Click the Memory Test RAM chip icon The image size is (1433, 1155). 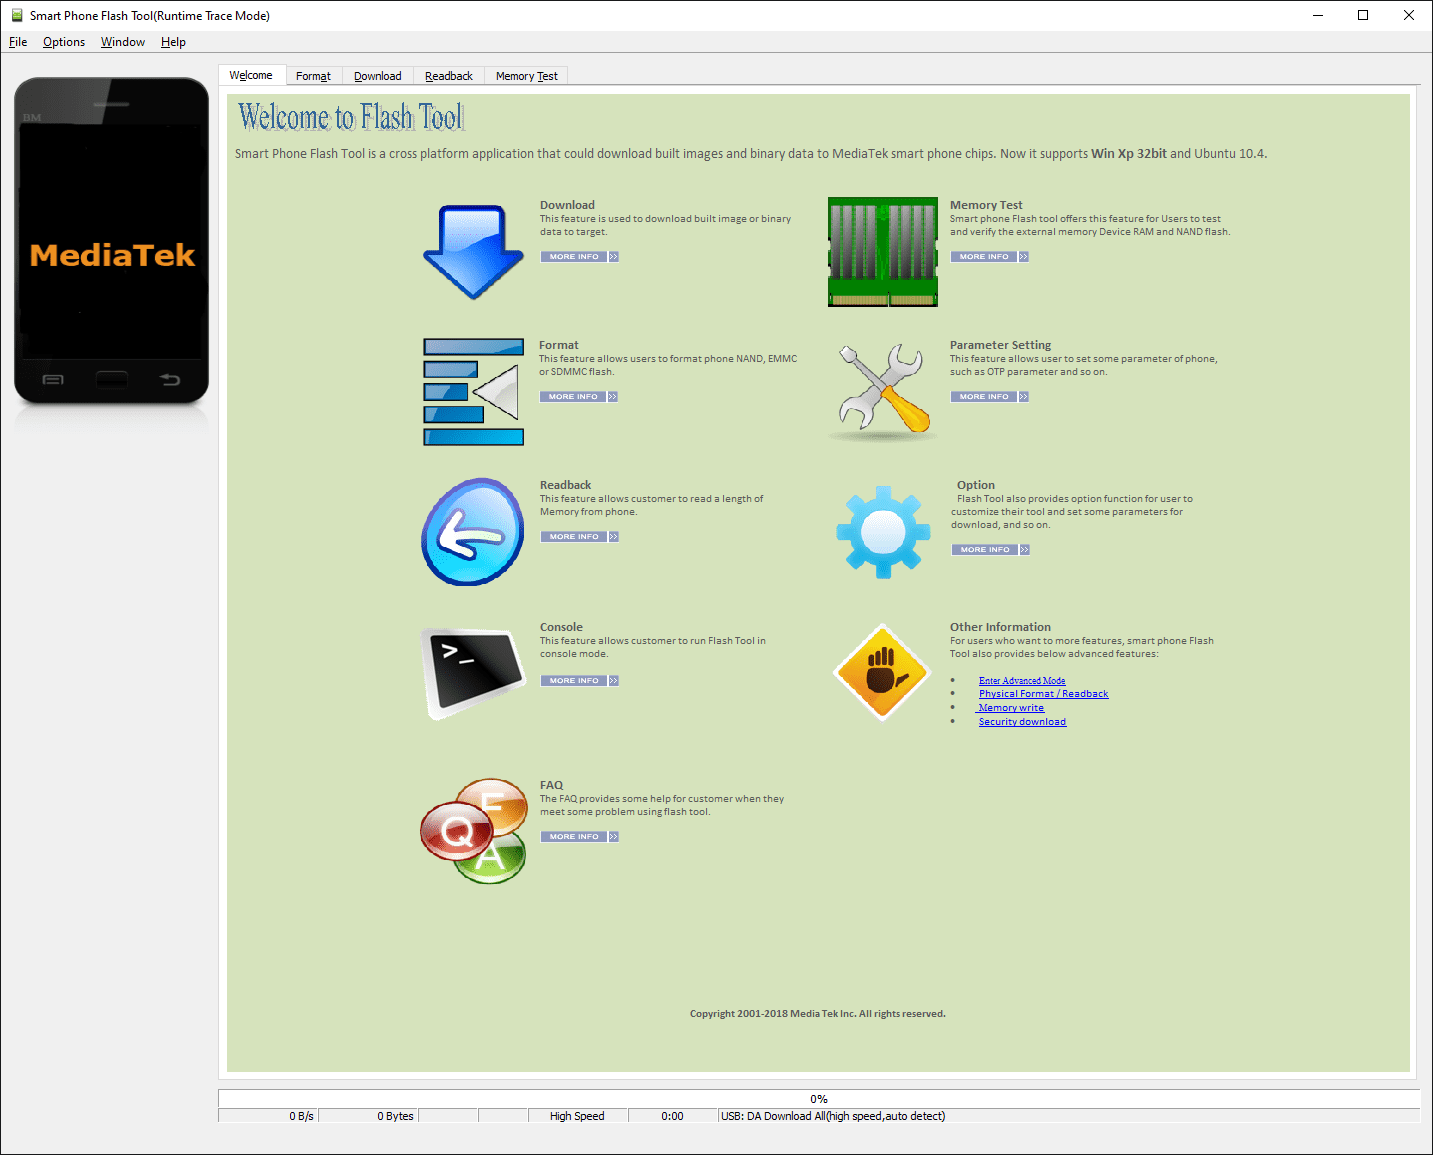(x=883, y=252)
